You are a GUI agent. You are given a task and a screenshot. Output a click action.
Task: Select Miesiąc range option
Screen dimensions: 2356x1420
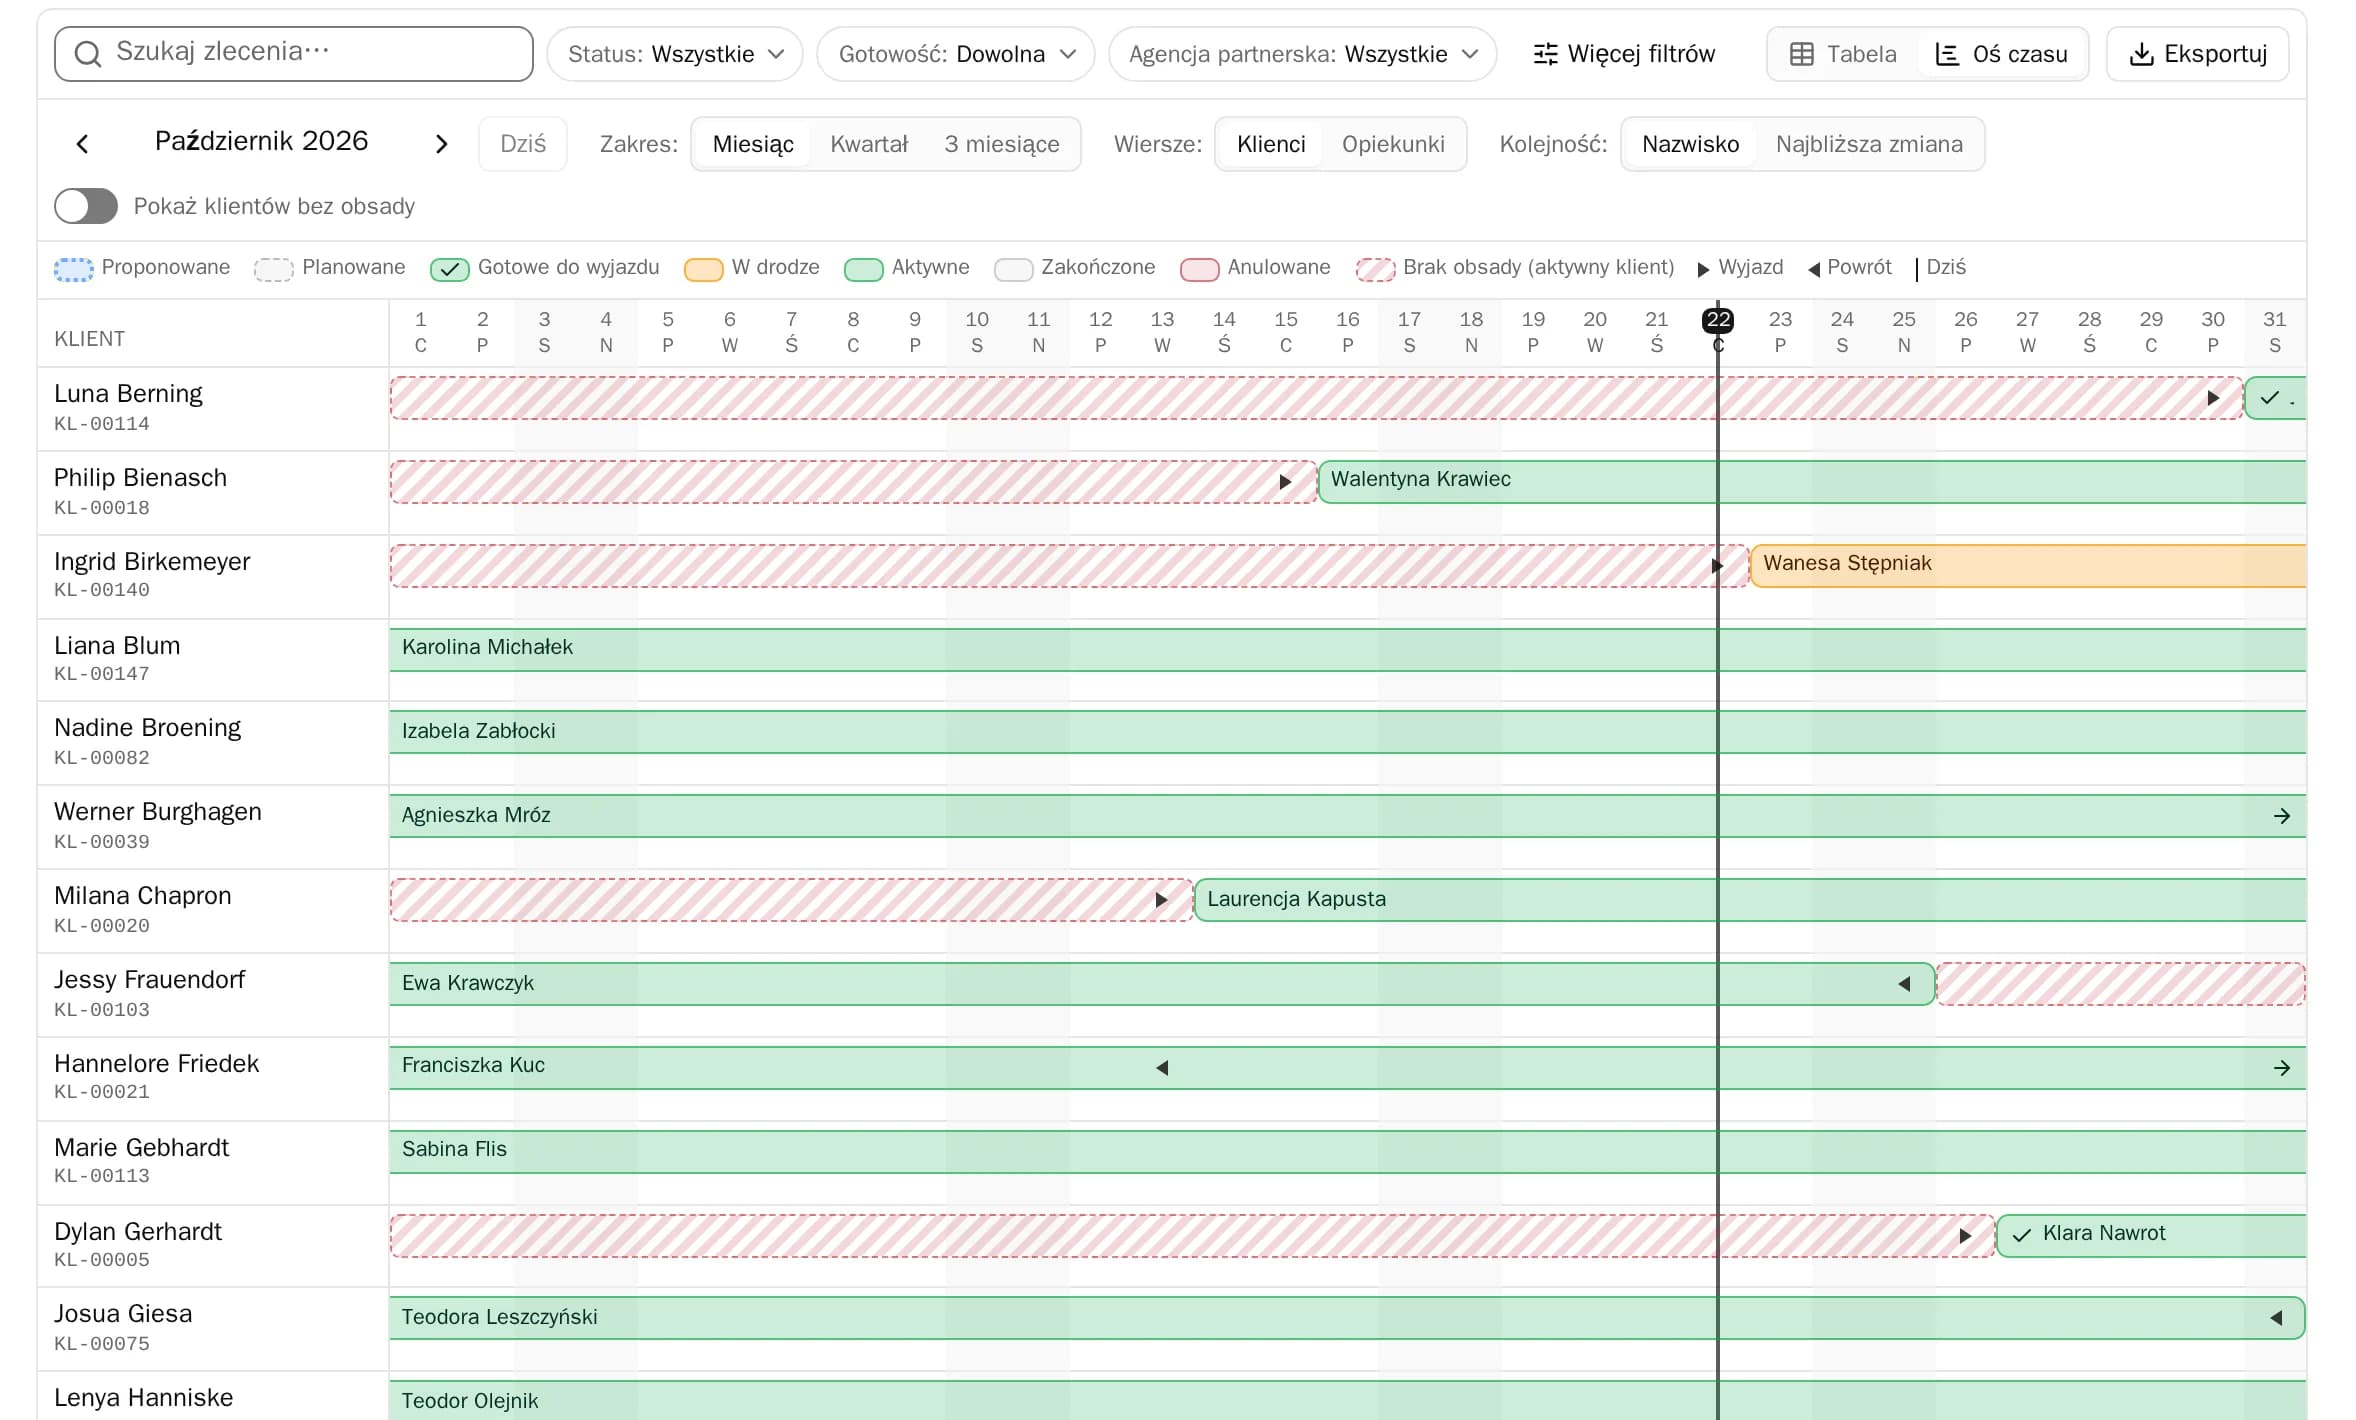click(753, 144)
